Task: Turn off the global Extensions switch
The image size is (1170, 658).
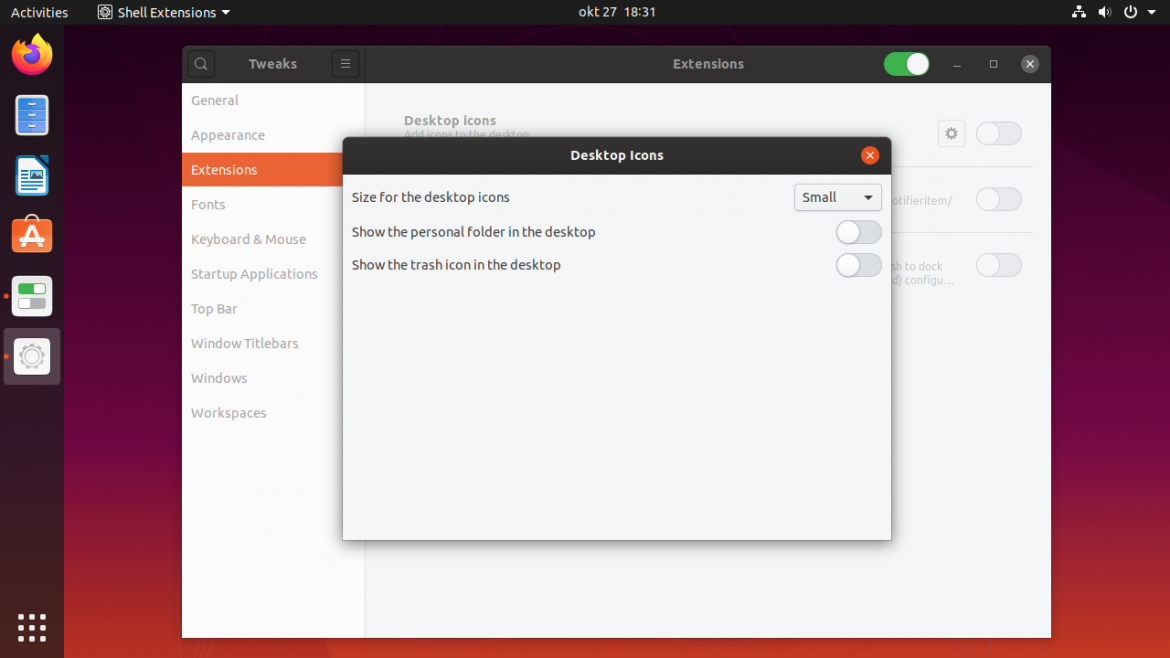Action: pos(907,64)
